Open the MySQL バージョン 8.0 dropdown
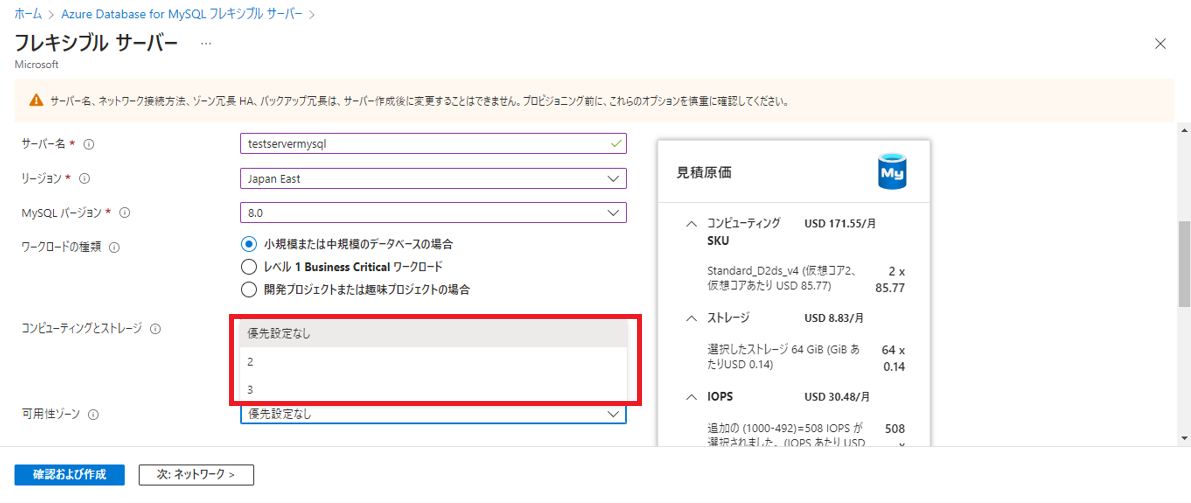This screenshot has width=1191, height=503. [433, 213]
